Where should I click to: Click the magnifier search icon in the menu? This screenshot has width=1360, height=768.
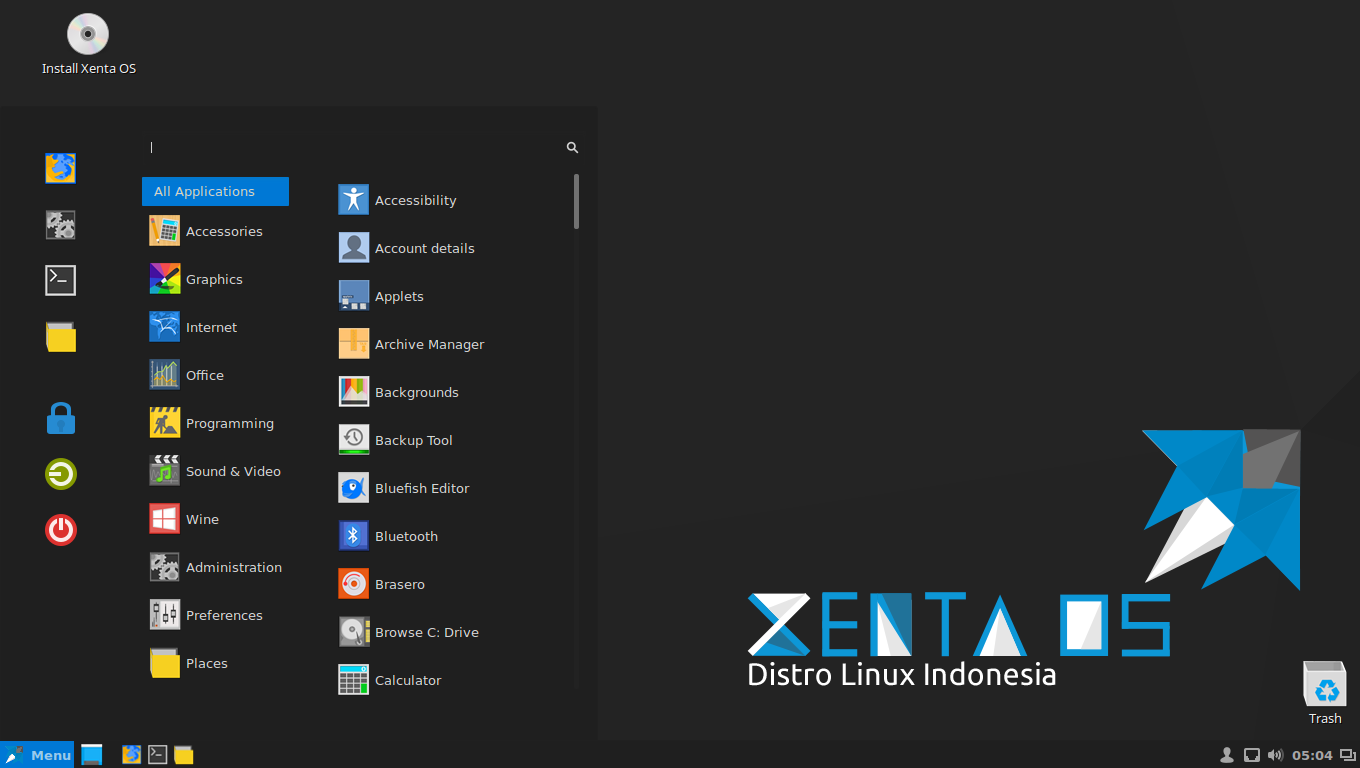point(572,148)
